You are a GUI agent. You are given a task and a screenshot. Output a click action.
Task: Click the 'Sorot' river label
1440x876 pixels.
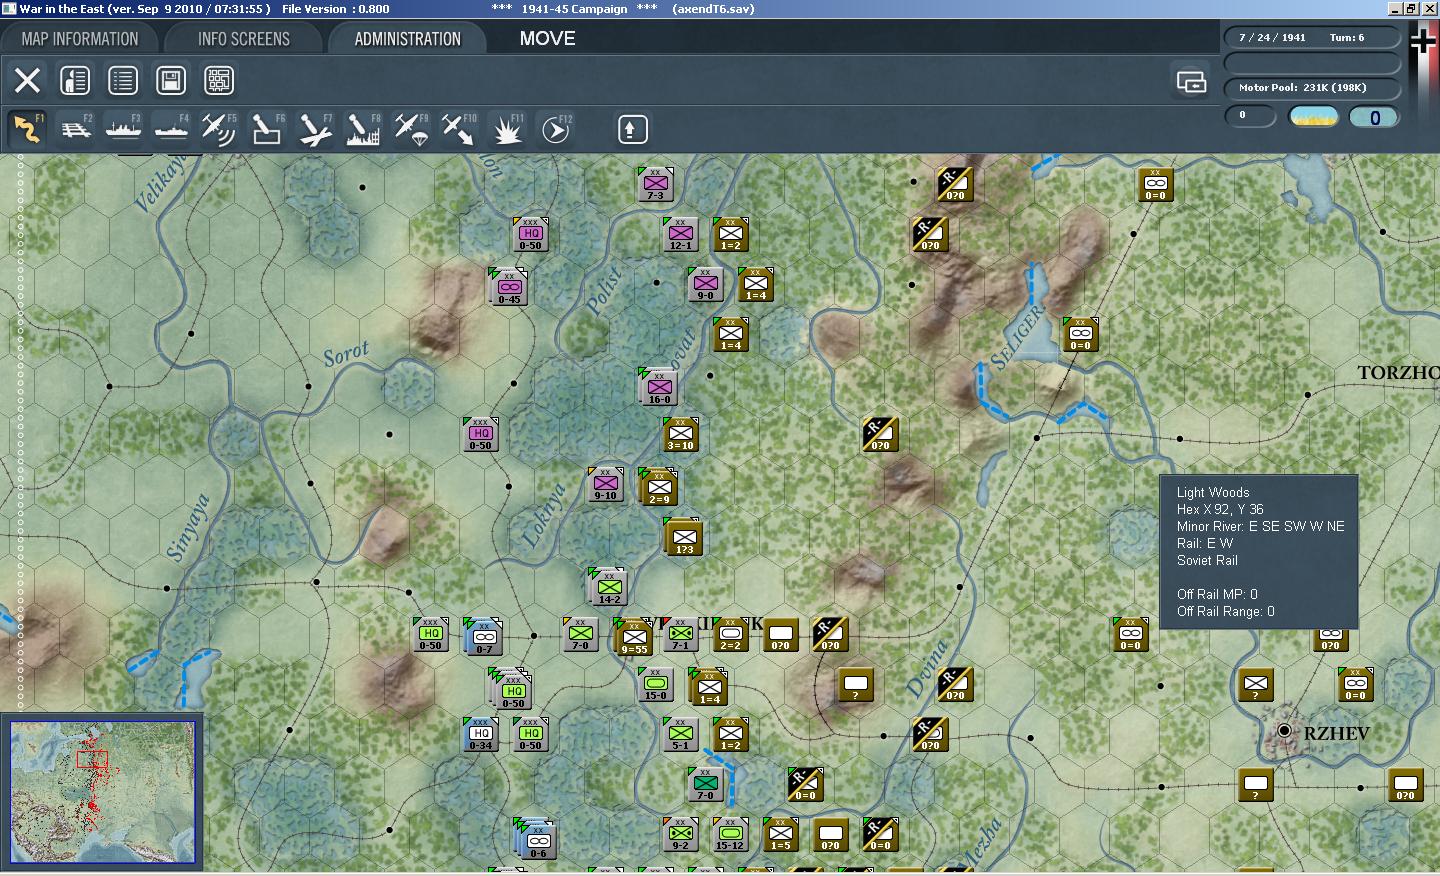[x=347, y=354]
